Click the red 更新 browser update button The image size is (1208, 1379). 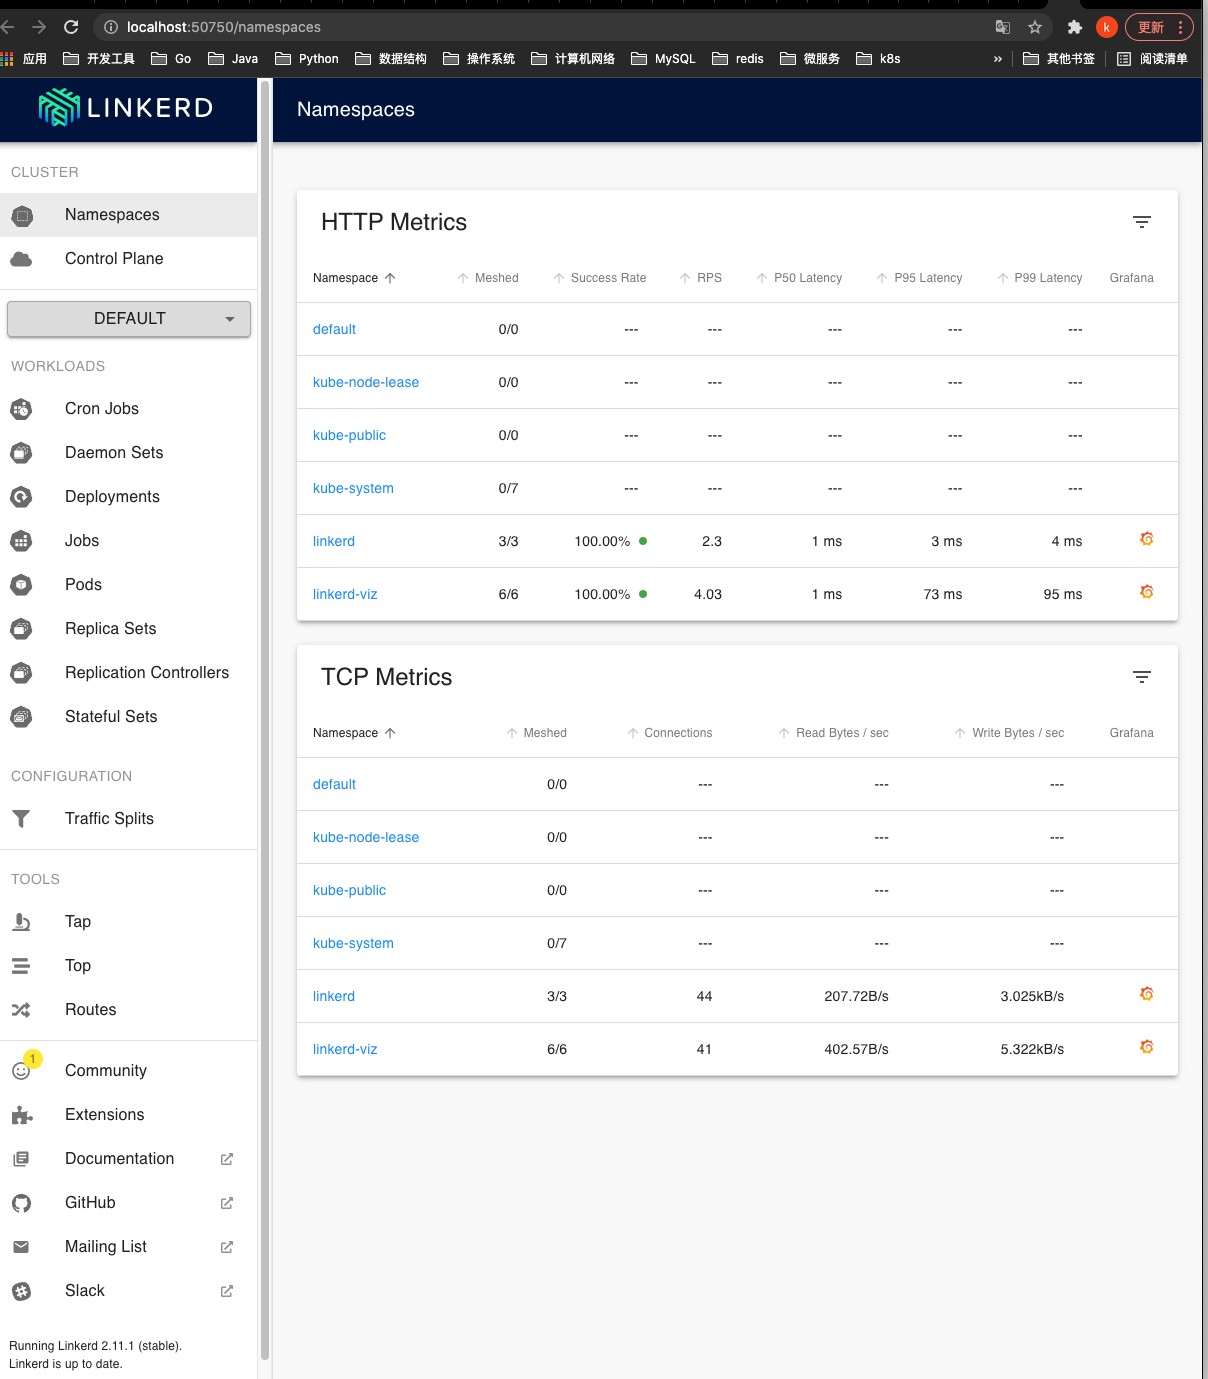[1158, 27]
